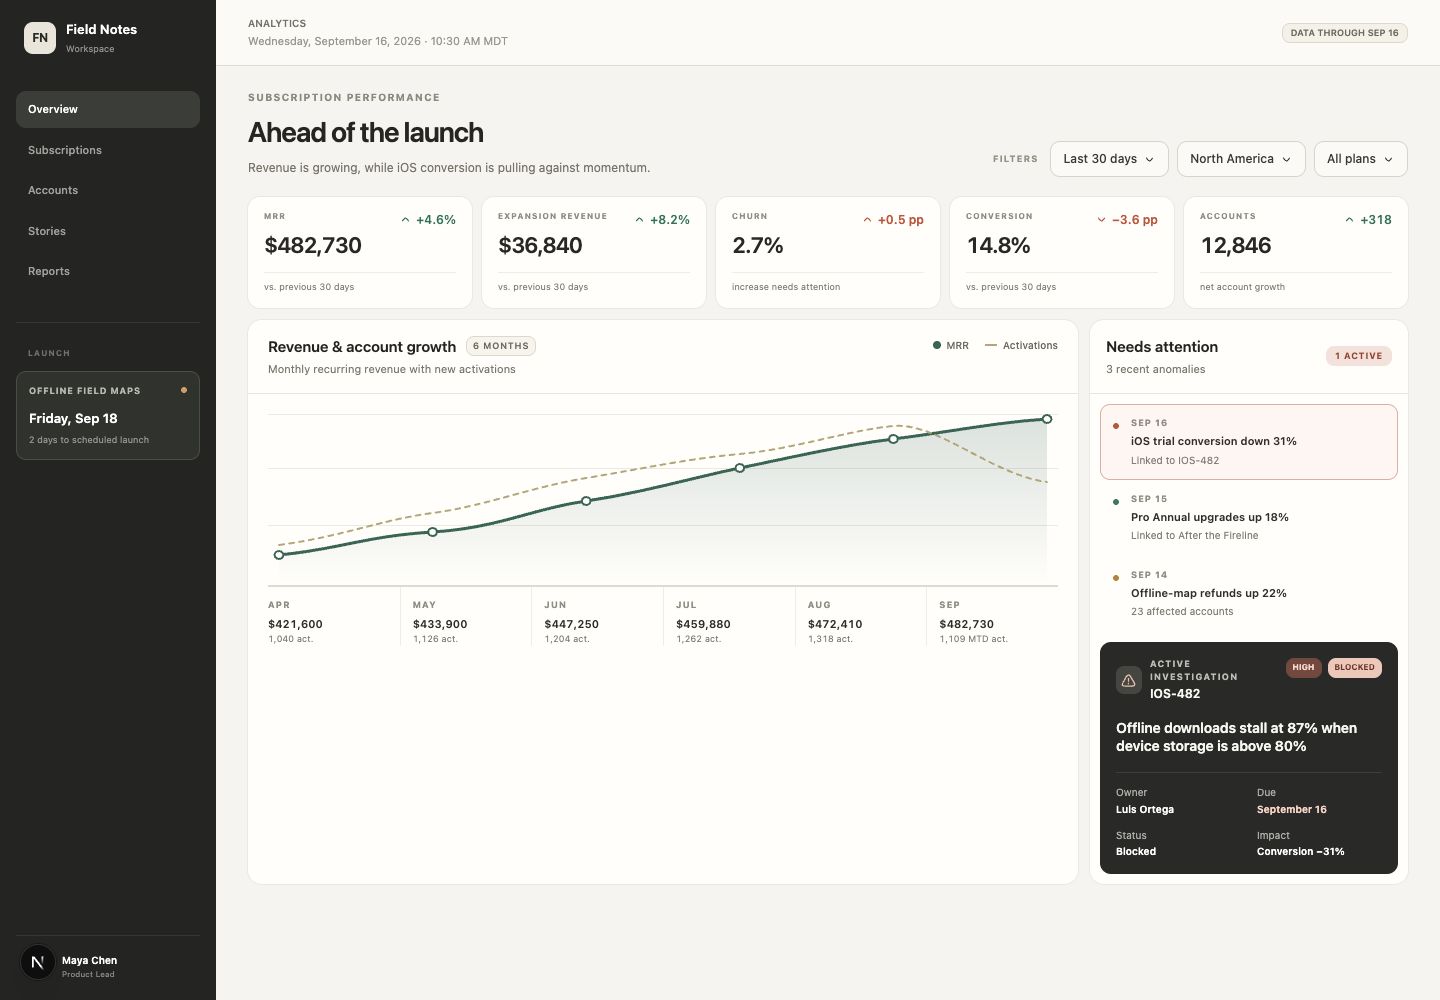Screen dimensions: 1440x1000
Task: Open the All plans filter dropdown
Action: [1360, 159]
